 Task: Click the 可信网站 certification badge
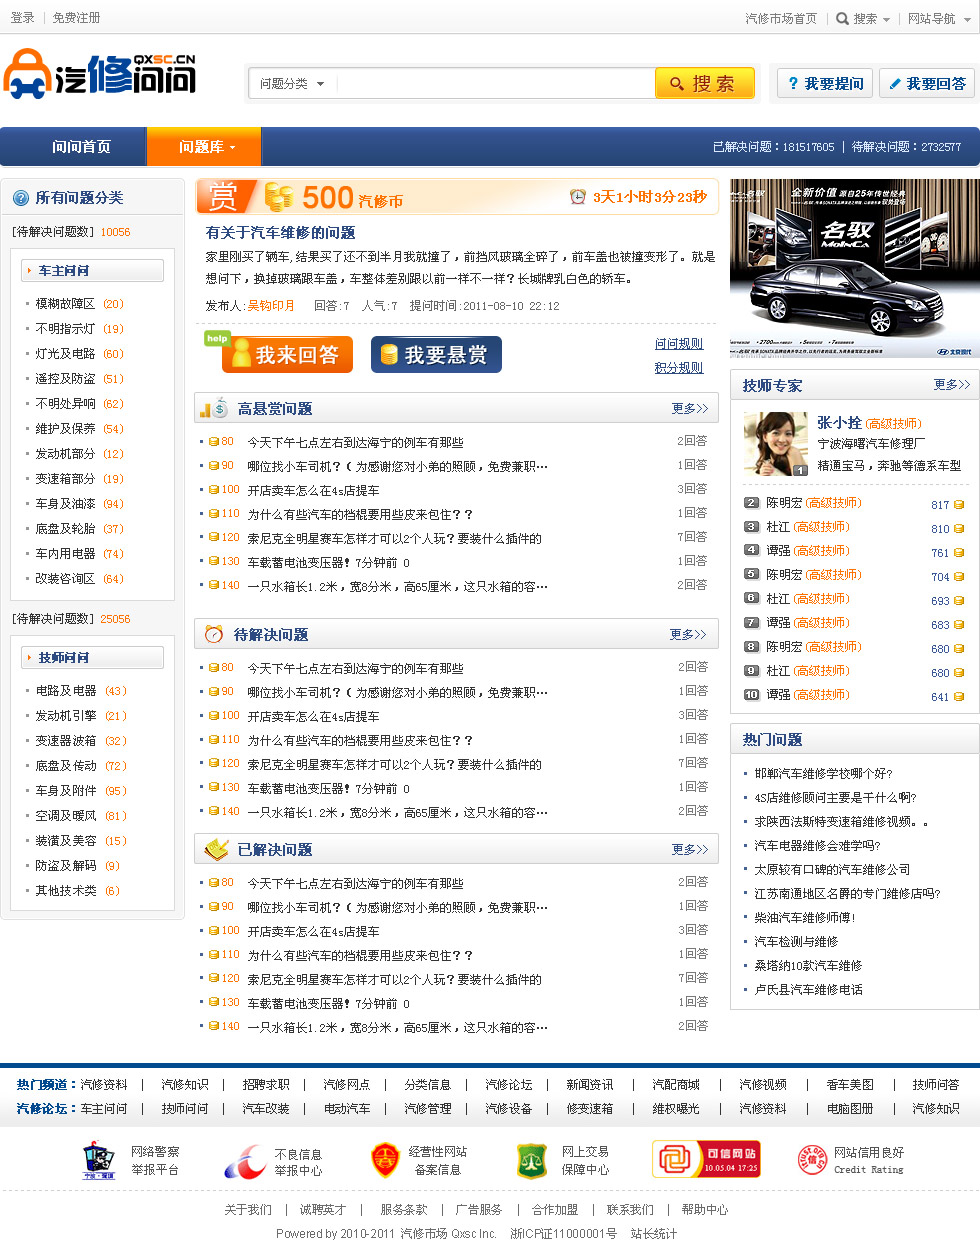click(707, 1159)
